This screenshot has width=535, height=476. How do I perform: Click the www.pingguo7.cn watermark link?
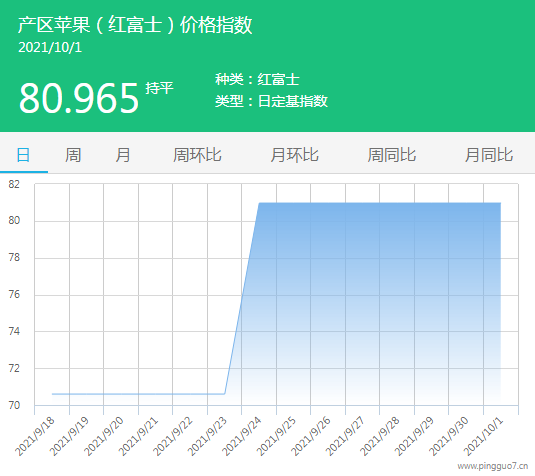493,466
